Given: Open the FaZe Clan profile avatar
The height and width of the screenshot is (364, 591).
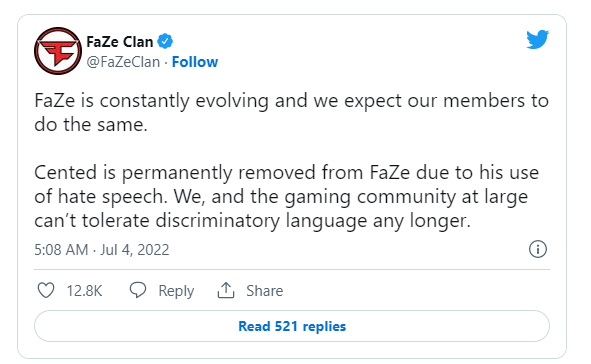Looking at the screenshot, I should tap(58, 51).
